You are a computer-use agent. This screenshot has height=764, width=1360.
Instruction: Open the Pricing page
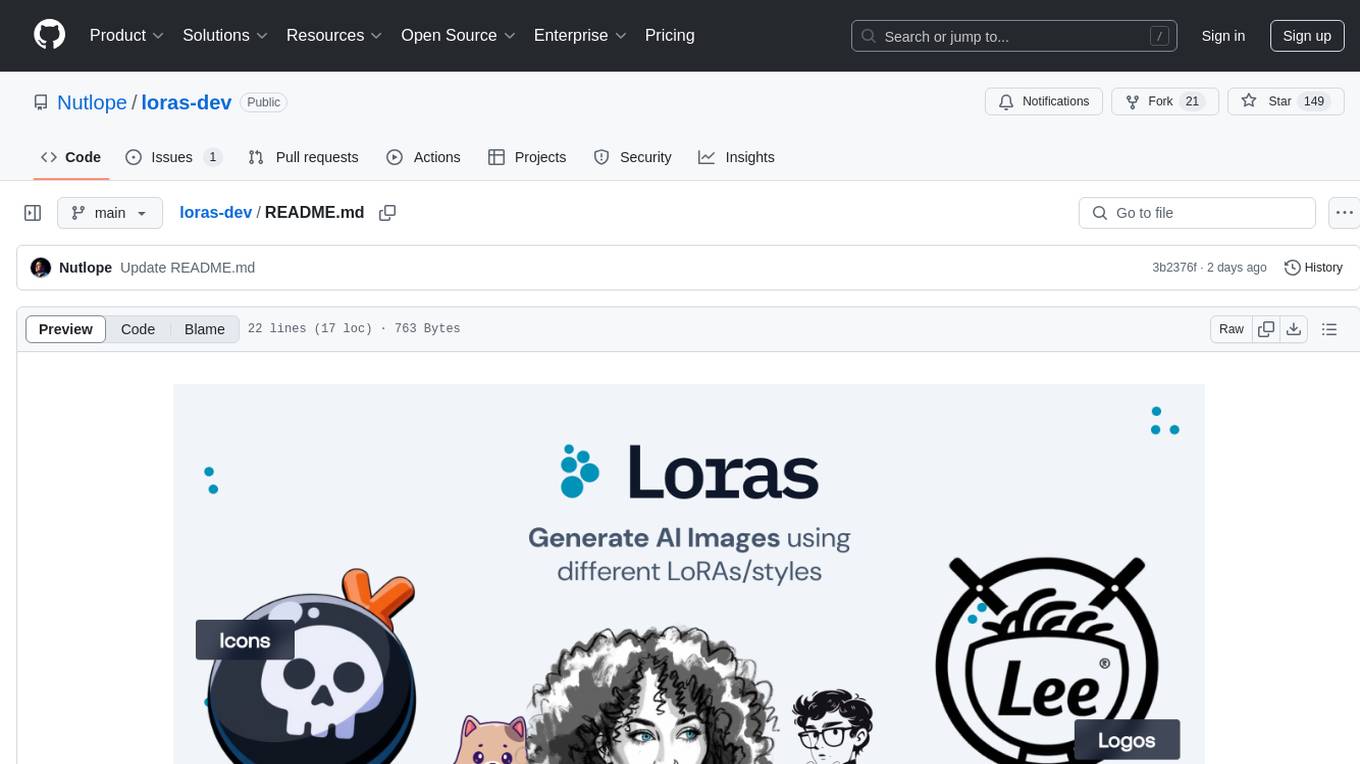point(670,35)
